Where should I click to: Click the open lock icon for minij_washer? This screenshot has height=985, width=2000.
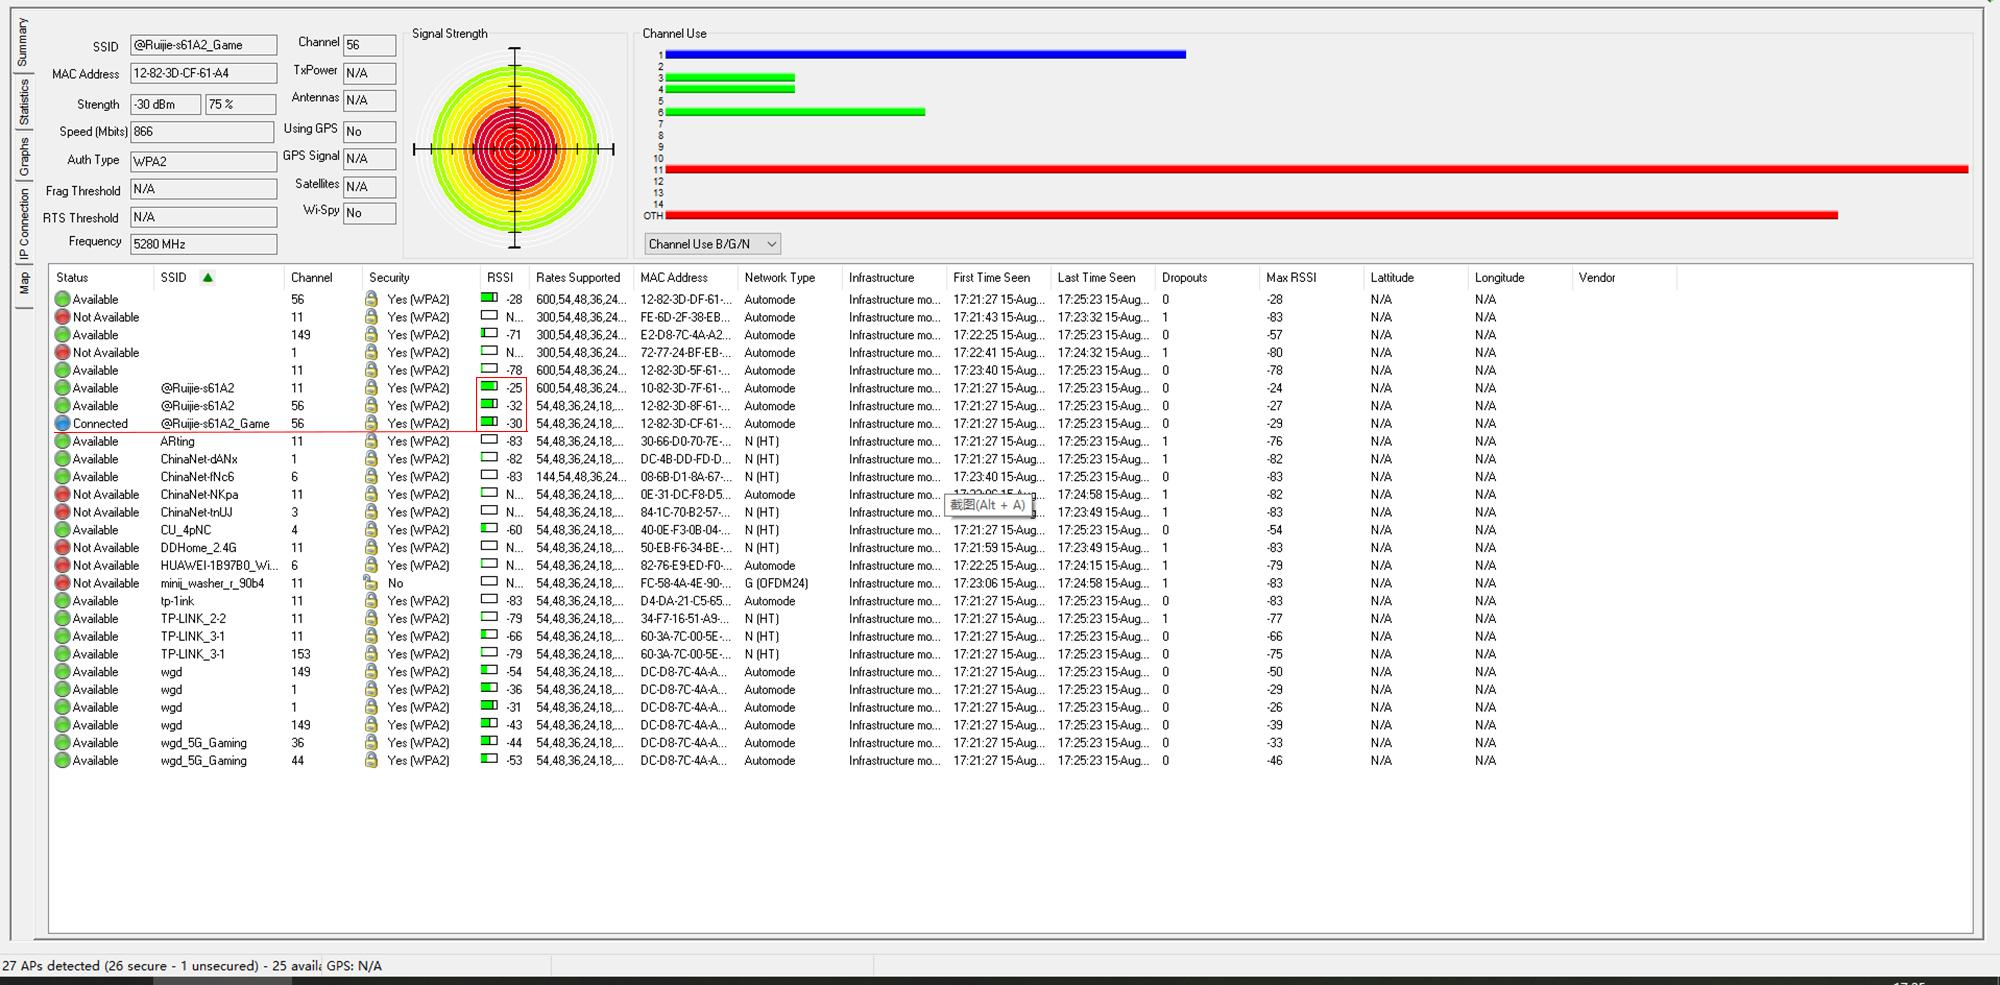pyautogui.click(x=370, y=583)
